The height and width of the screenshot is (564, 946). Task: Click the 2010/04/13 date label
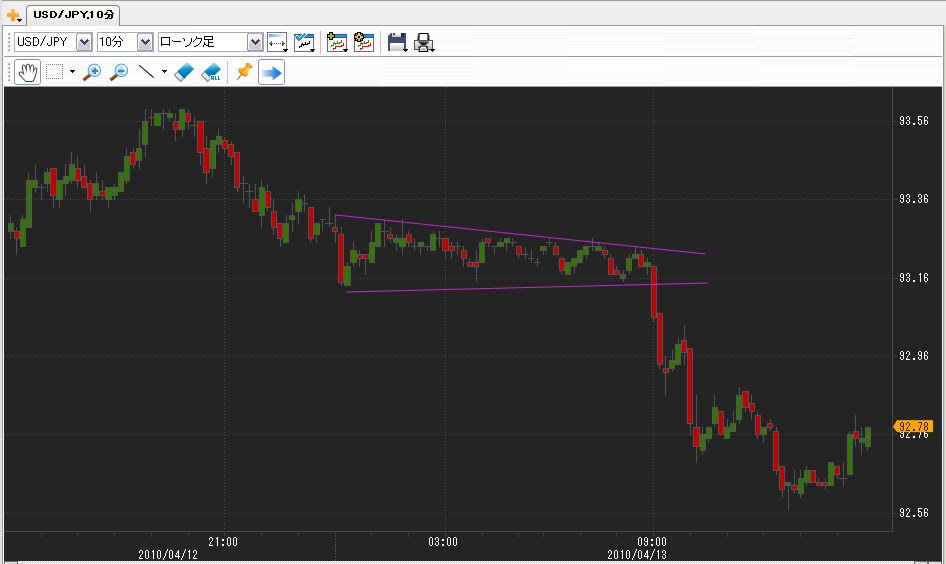click(636, 554)
